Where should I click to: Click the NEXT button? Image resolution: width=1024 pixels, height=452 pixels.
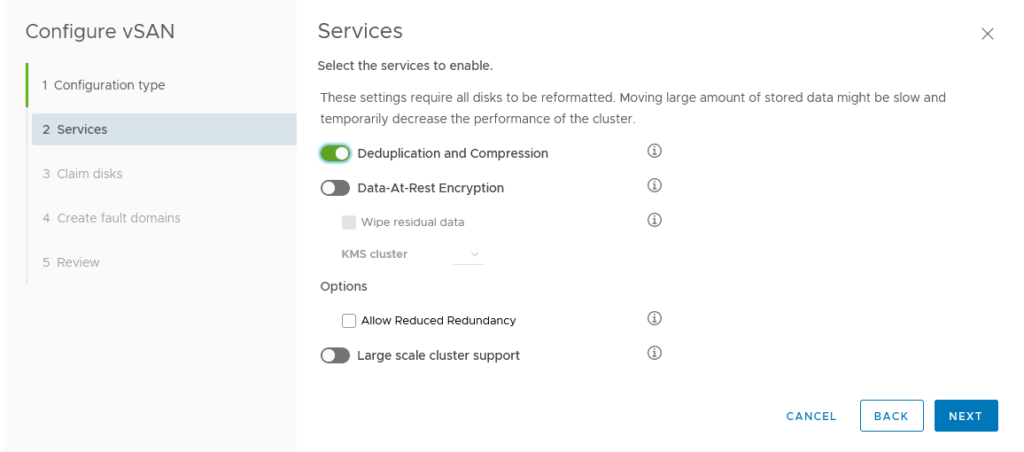(x=966, y=416)
